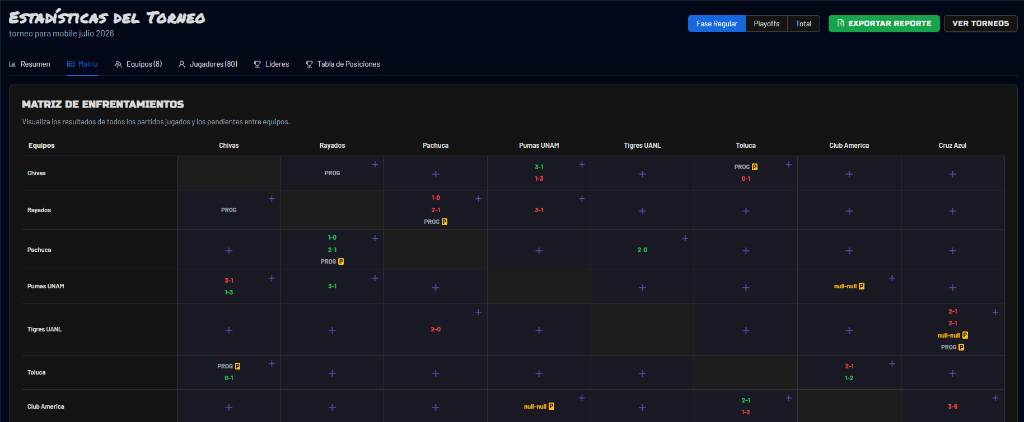Click small plus in Rayados vs Pachuca cell
Image resolution: width=1024 pixels, height=422 pixels.
[479, 199]
